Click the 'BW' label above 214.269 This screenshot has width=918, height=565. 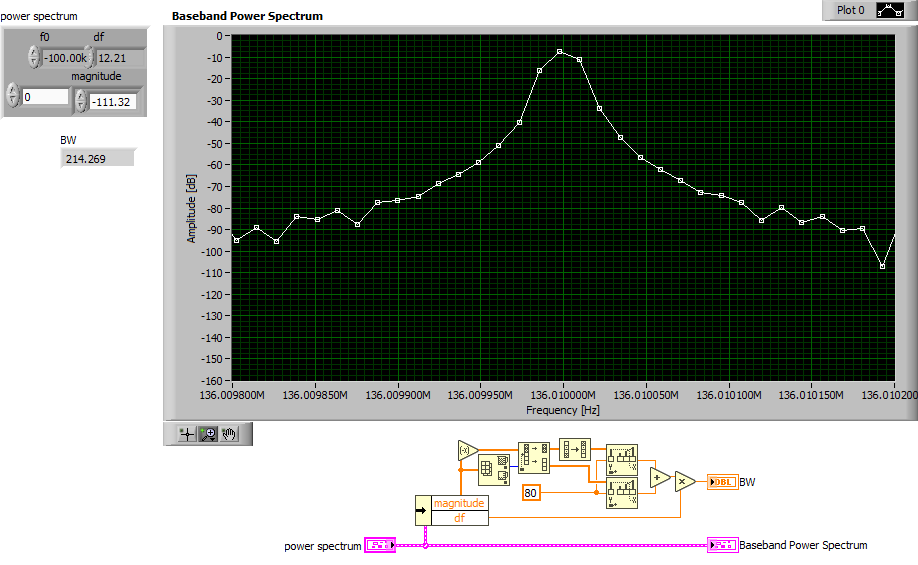coord(68,140)
